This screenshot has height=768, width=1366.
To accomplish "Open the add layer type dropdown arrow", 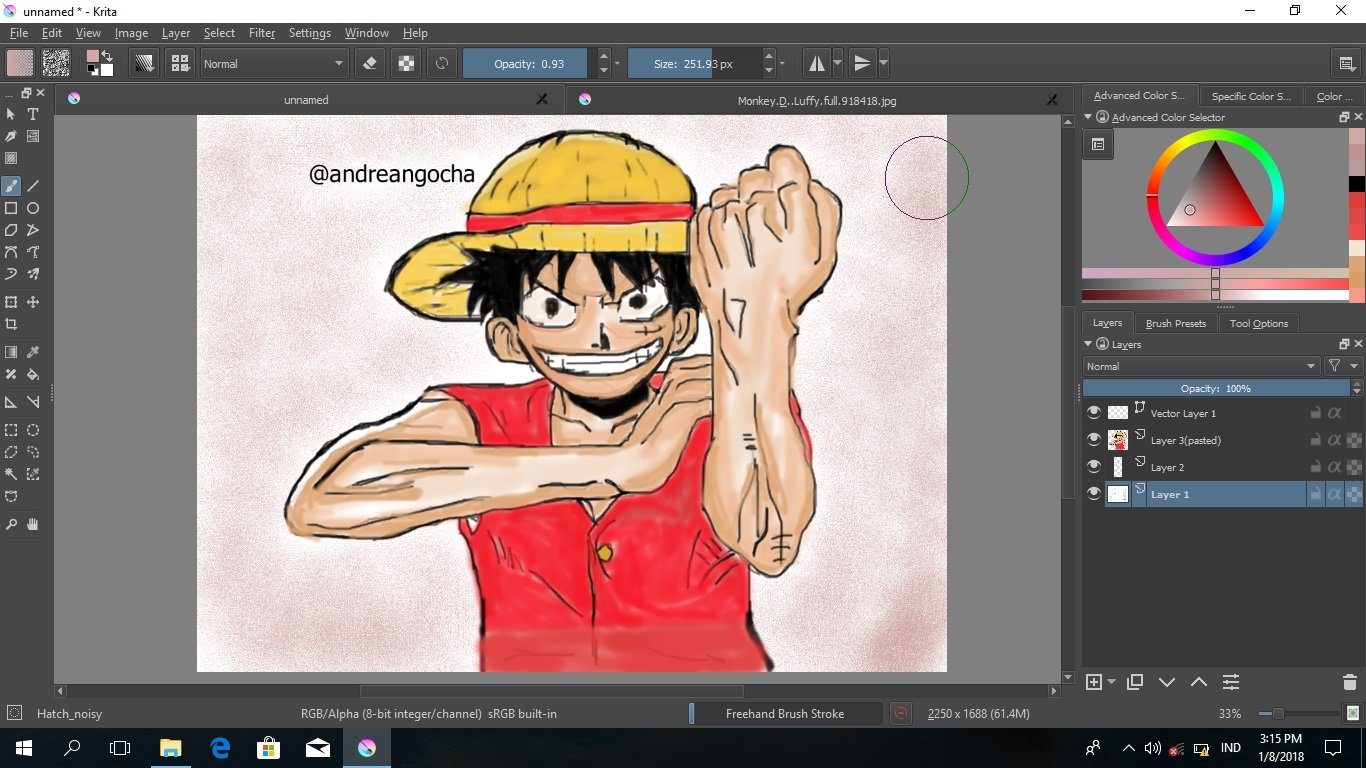I will point(1112,682).
